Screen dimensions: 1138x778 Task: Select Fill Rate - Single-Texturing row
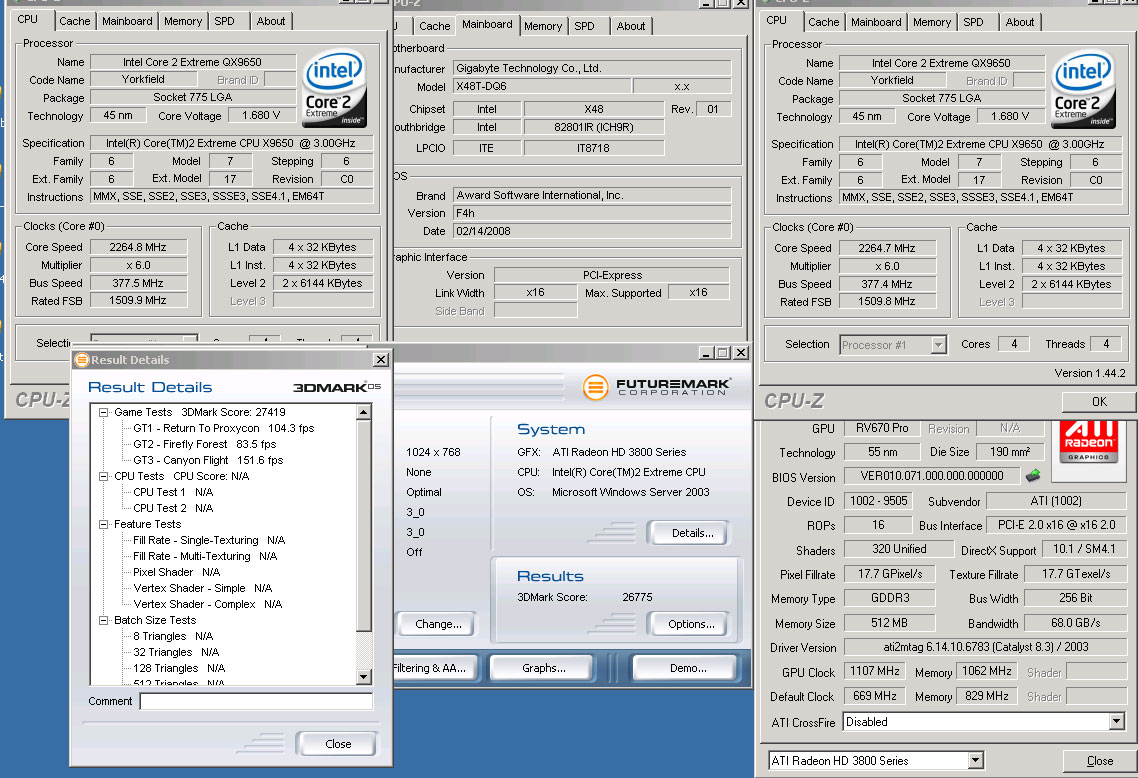tap(209, 540)
